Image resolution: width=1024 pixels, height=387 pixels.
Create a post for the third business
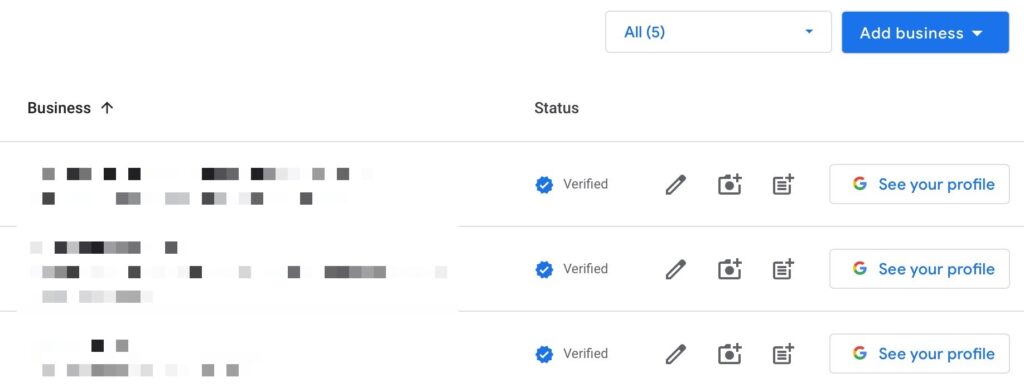[x=783, y=354]
